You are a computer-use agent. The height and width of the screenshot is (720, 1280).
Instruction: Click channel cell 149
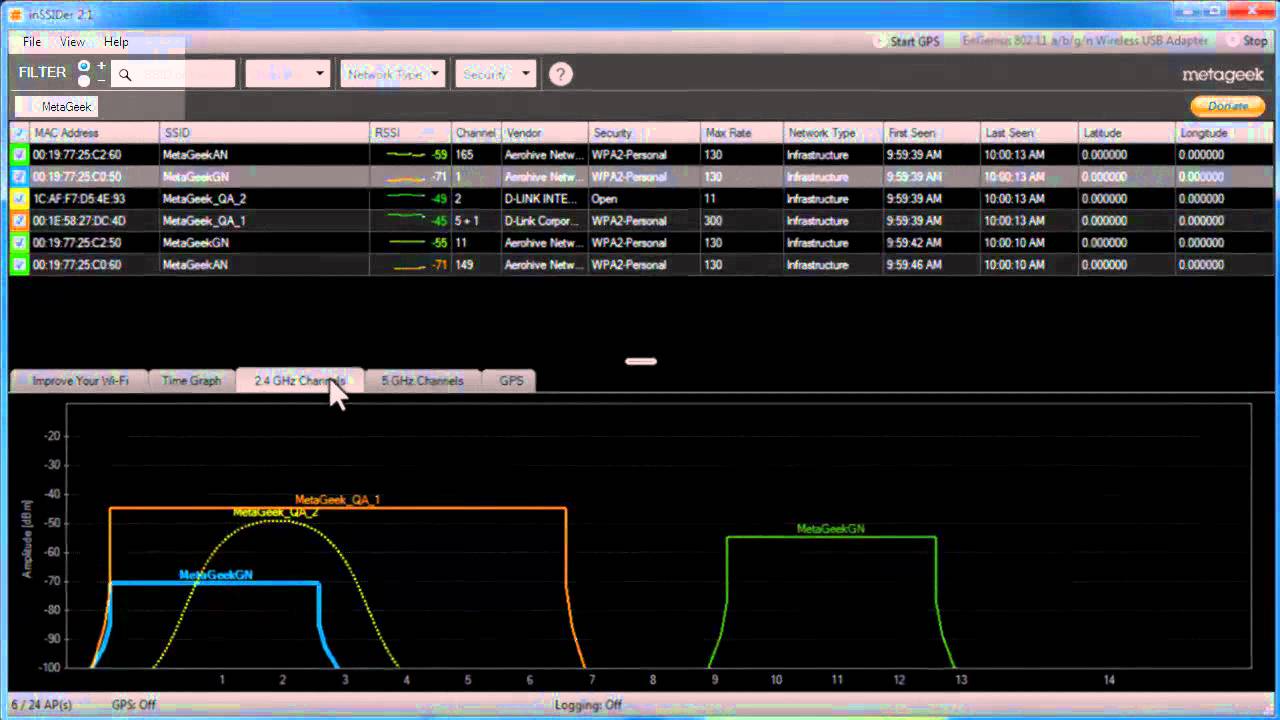pos(464,265)
